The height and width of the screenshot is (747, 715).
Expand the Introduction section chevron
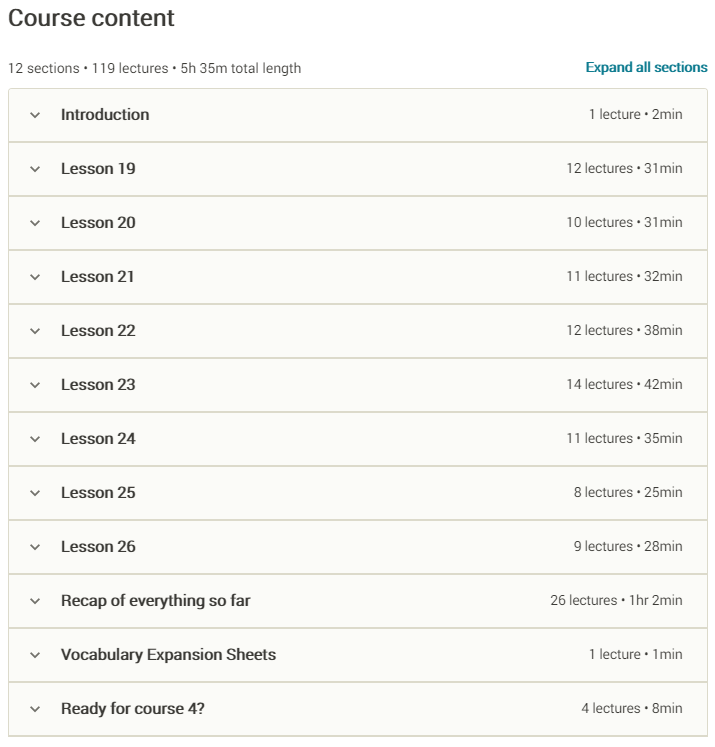[35, 115]
